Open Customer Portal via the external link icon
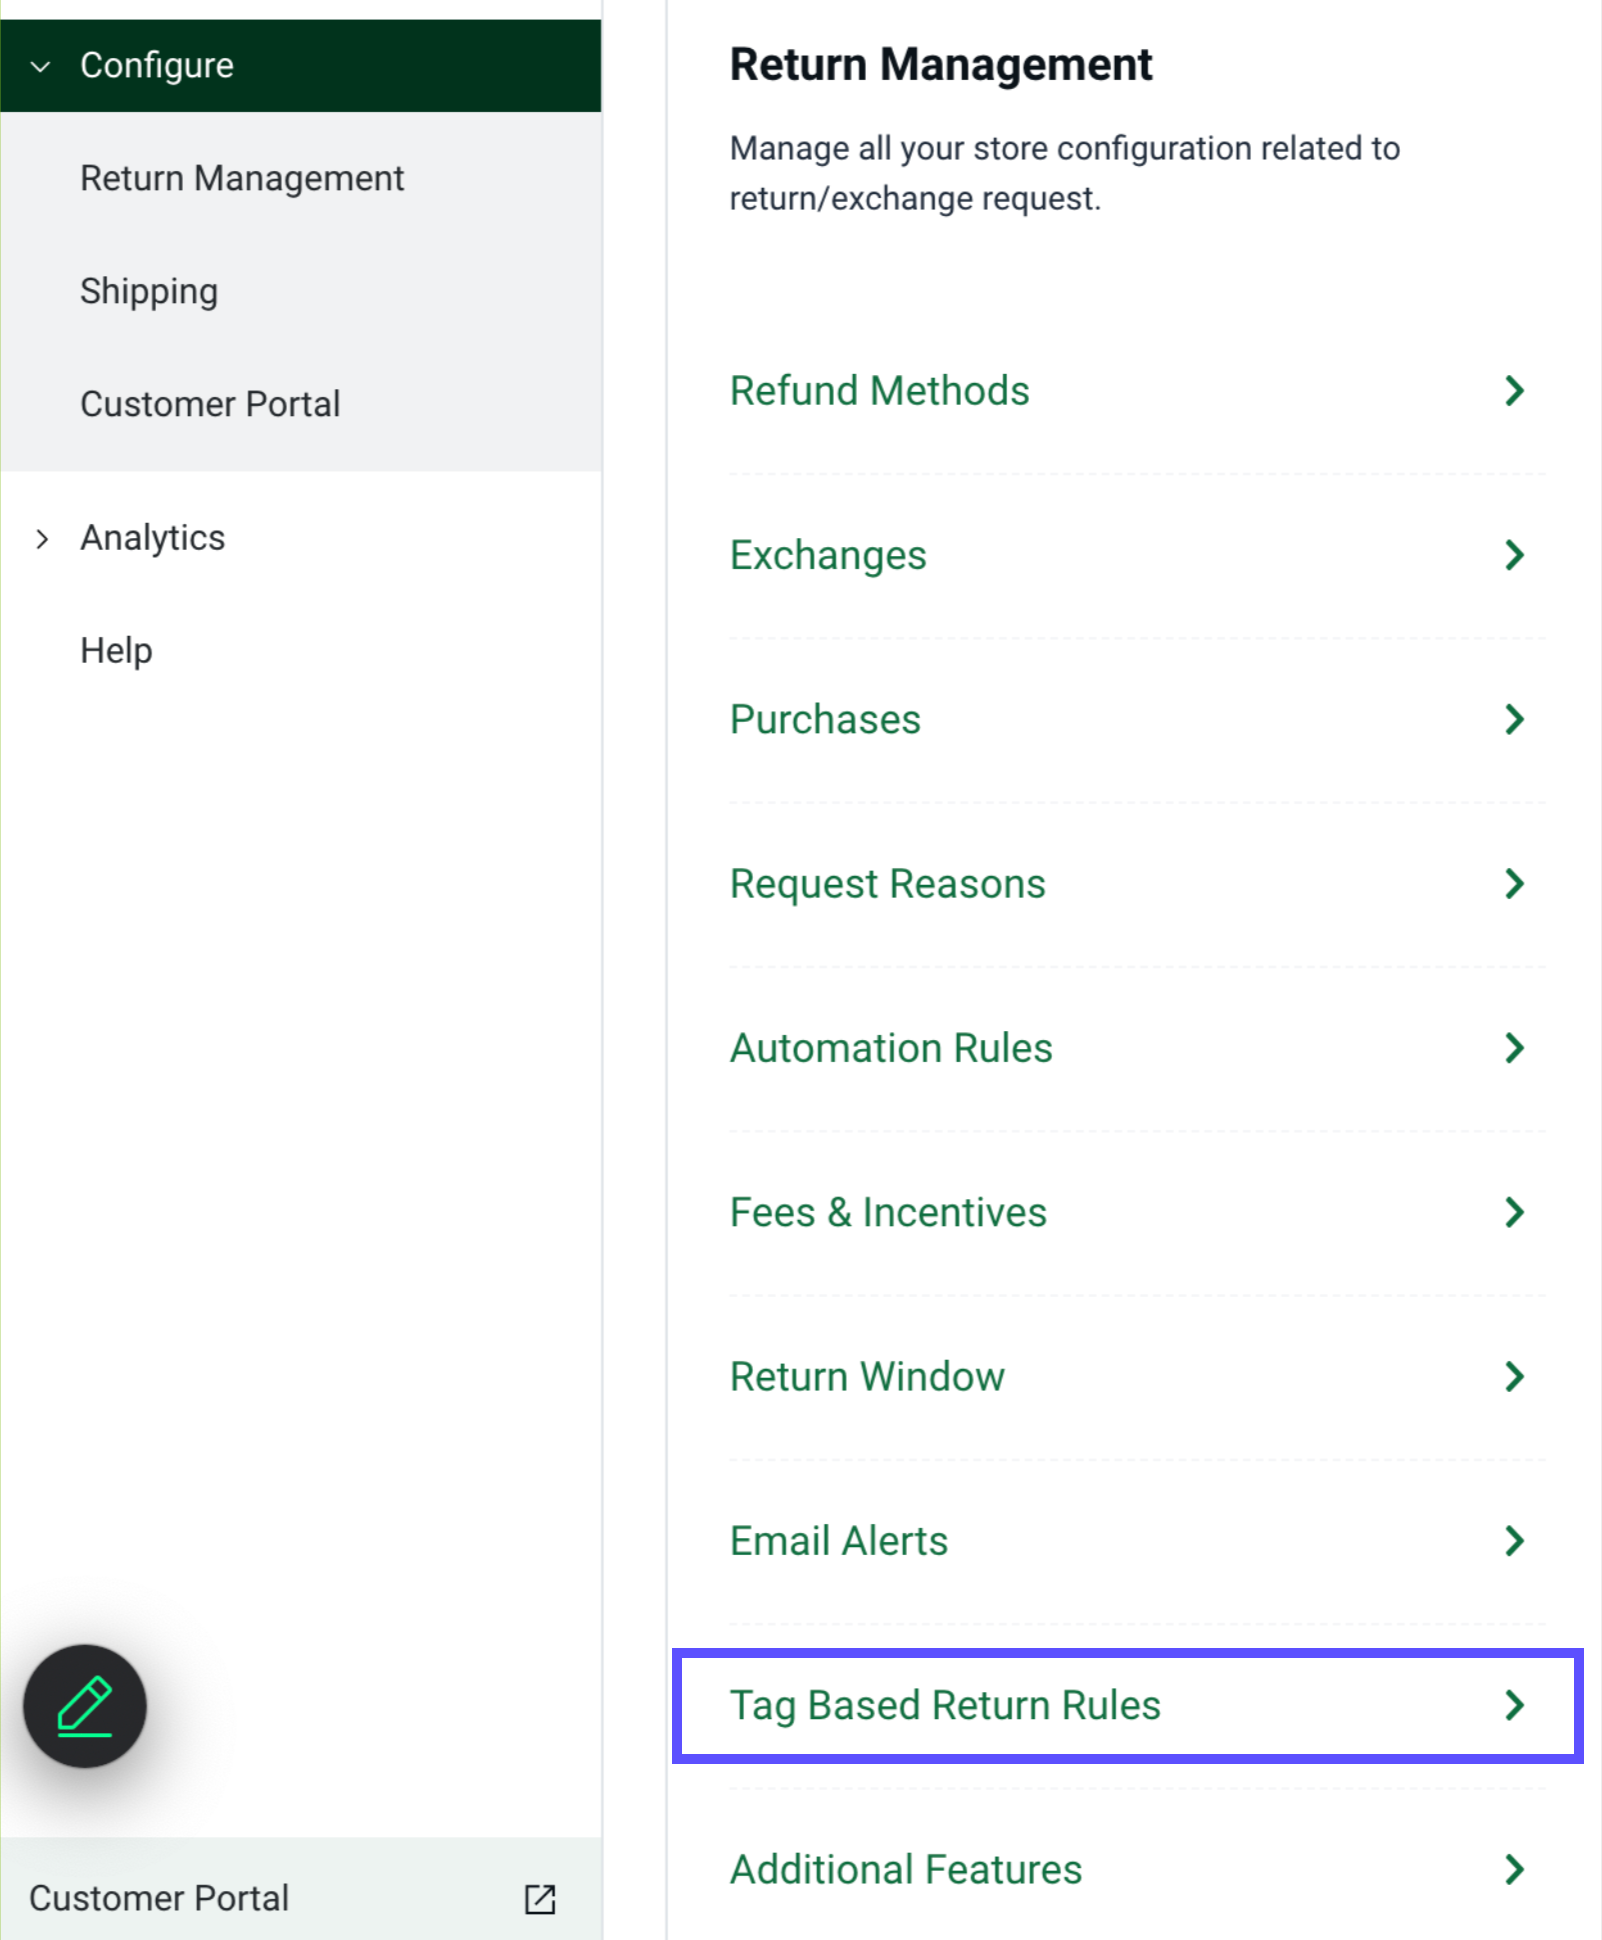 click(539, 1898)
